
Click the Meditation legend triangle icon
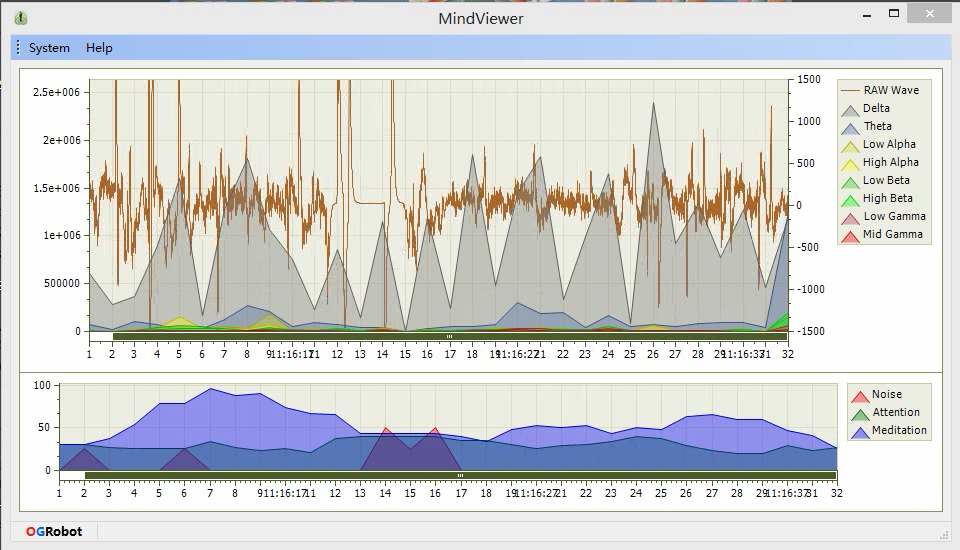[x=860, y=432]
